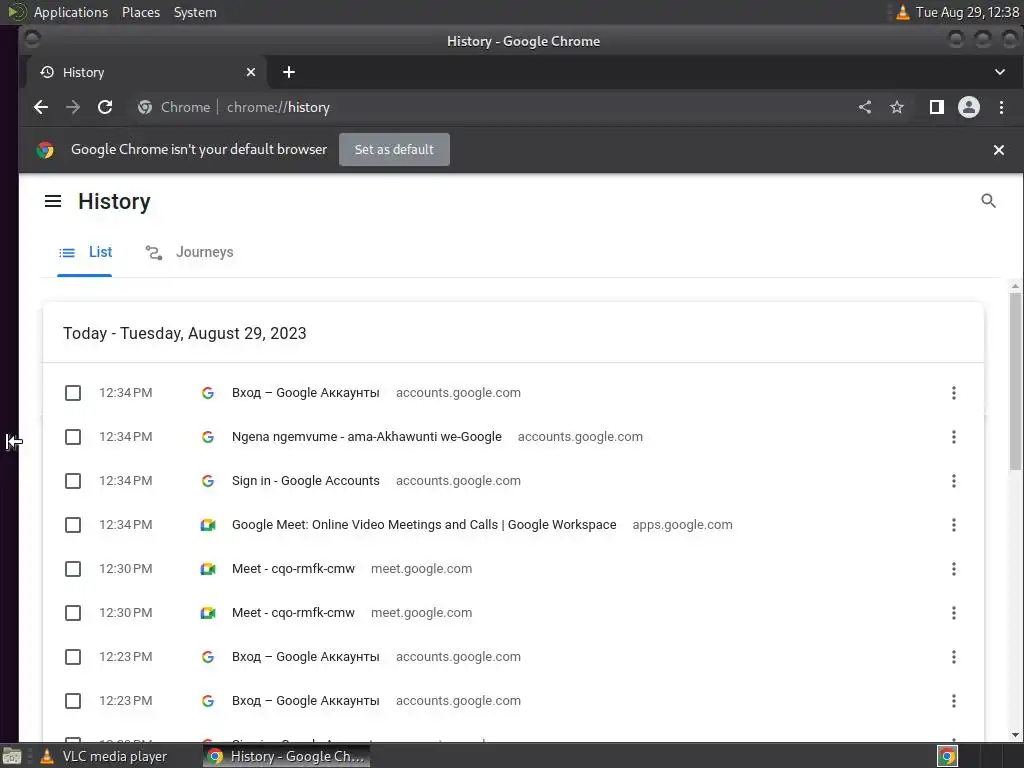Open the History hamburger menu
The height and width of the screenshot is (768, 1024).
coord(53,201)
